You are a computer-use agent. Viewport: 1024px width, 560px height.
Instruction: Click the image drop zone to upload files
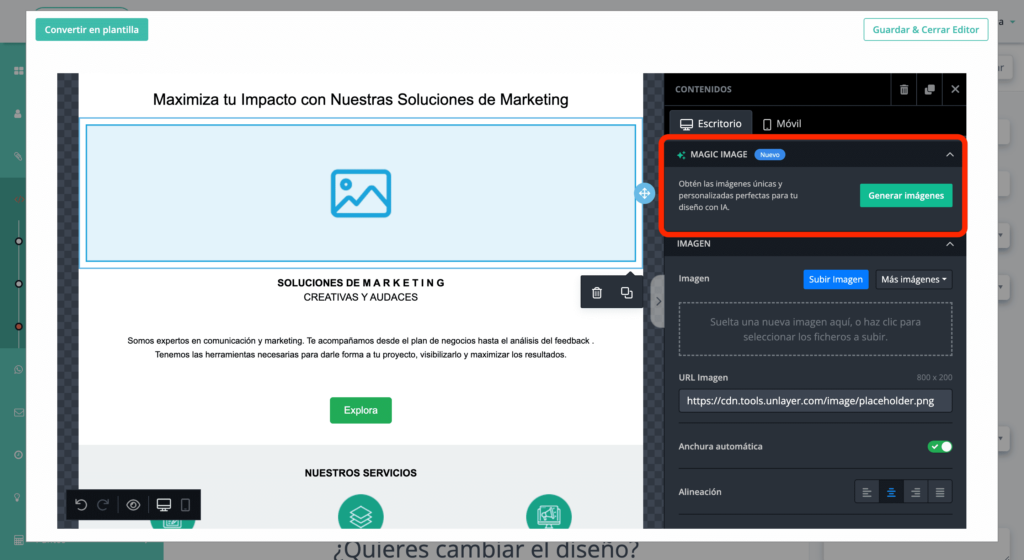coord(815,329)
